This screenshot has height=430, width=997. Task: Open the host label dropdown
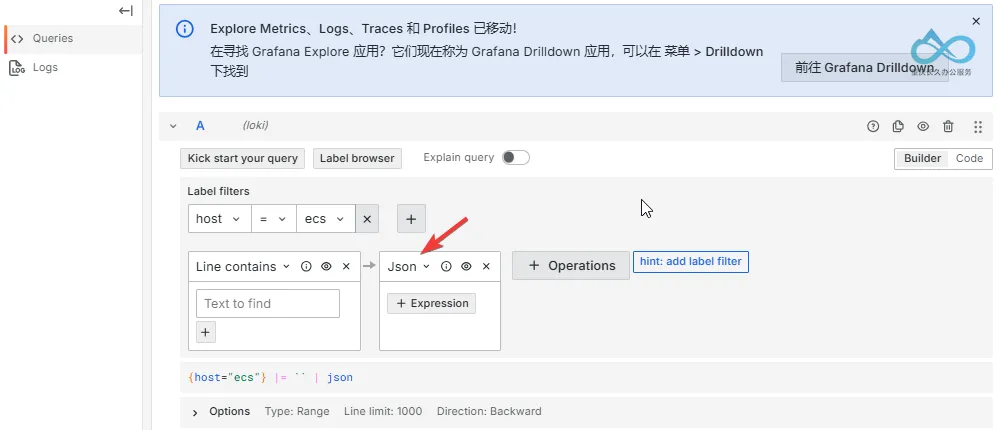[x=219, y=219]
